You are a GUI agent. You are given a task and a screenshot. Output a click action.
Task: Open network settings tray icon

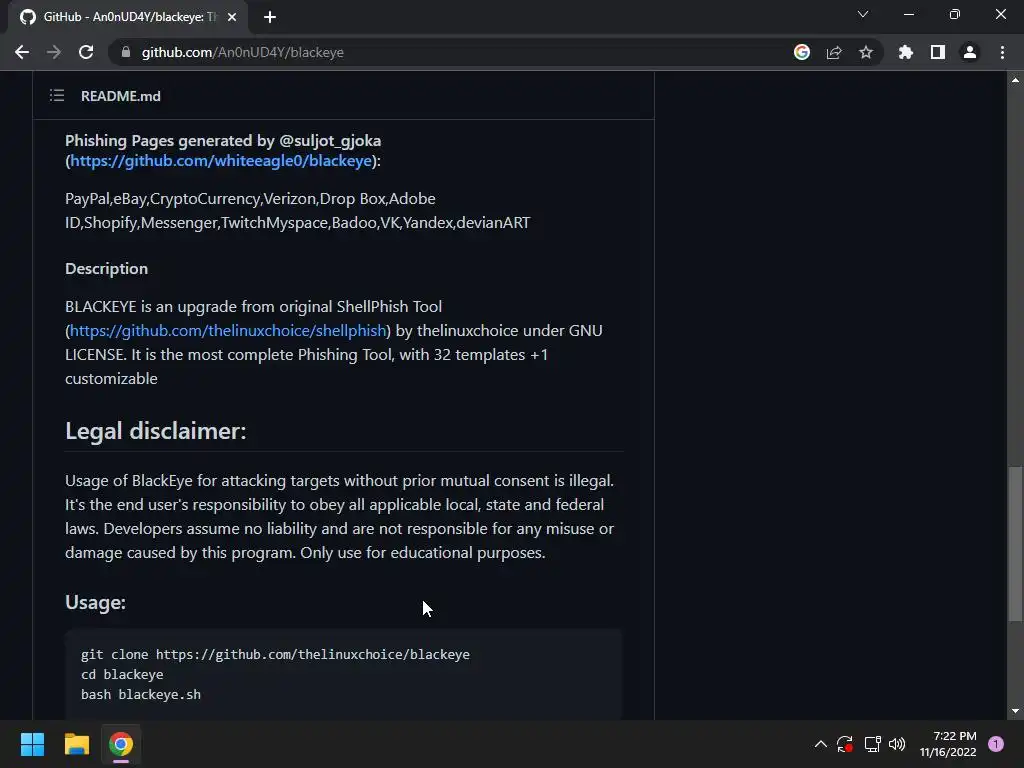872,744
